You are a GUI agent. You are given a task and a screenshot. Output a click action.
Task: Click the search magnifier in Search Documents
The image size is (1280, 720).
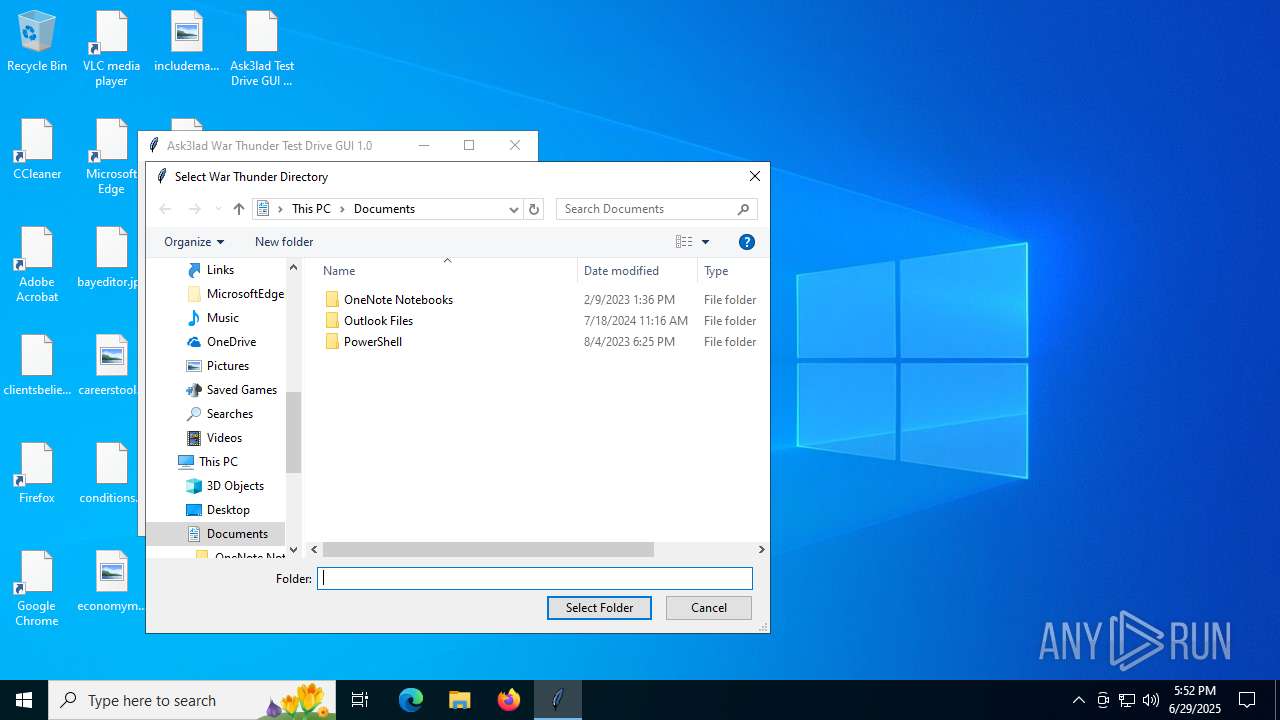[x=743, y=209]
